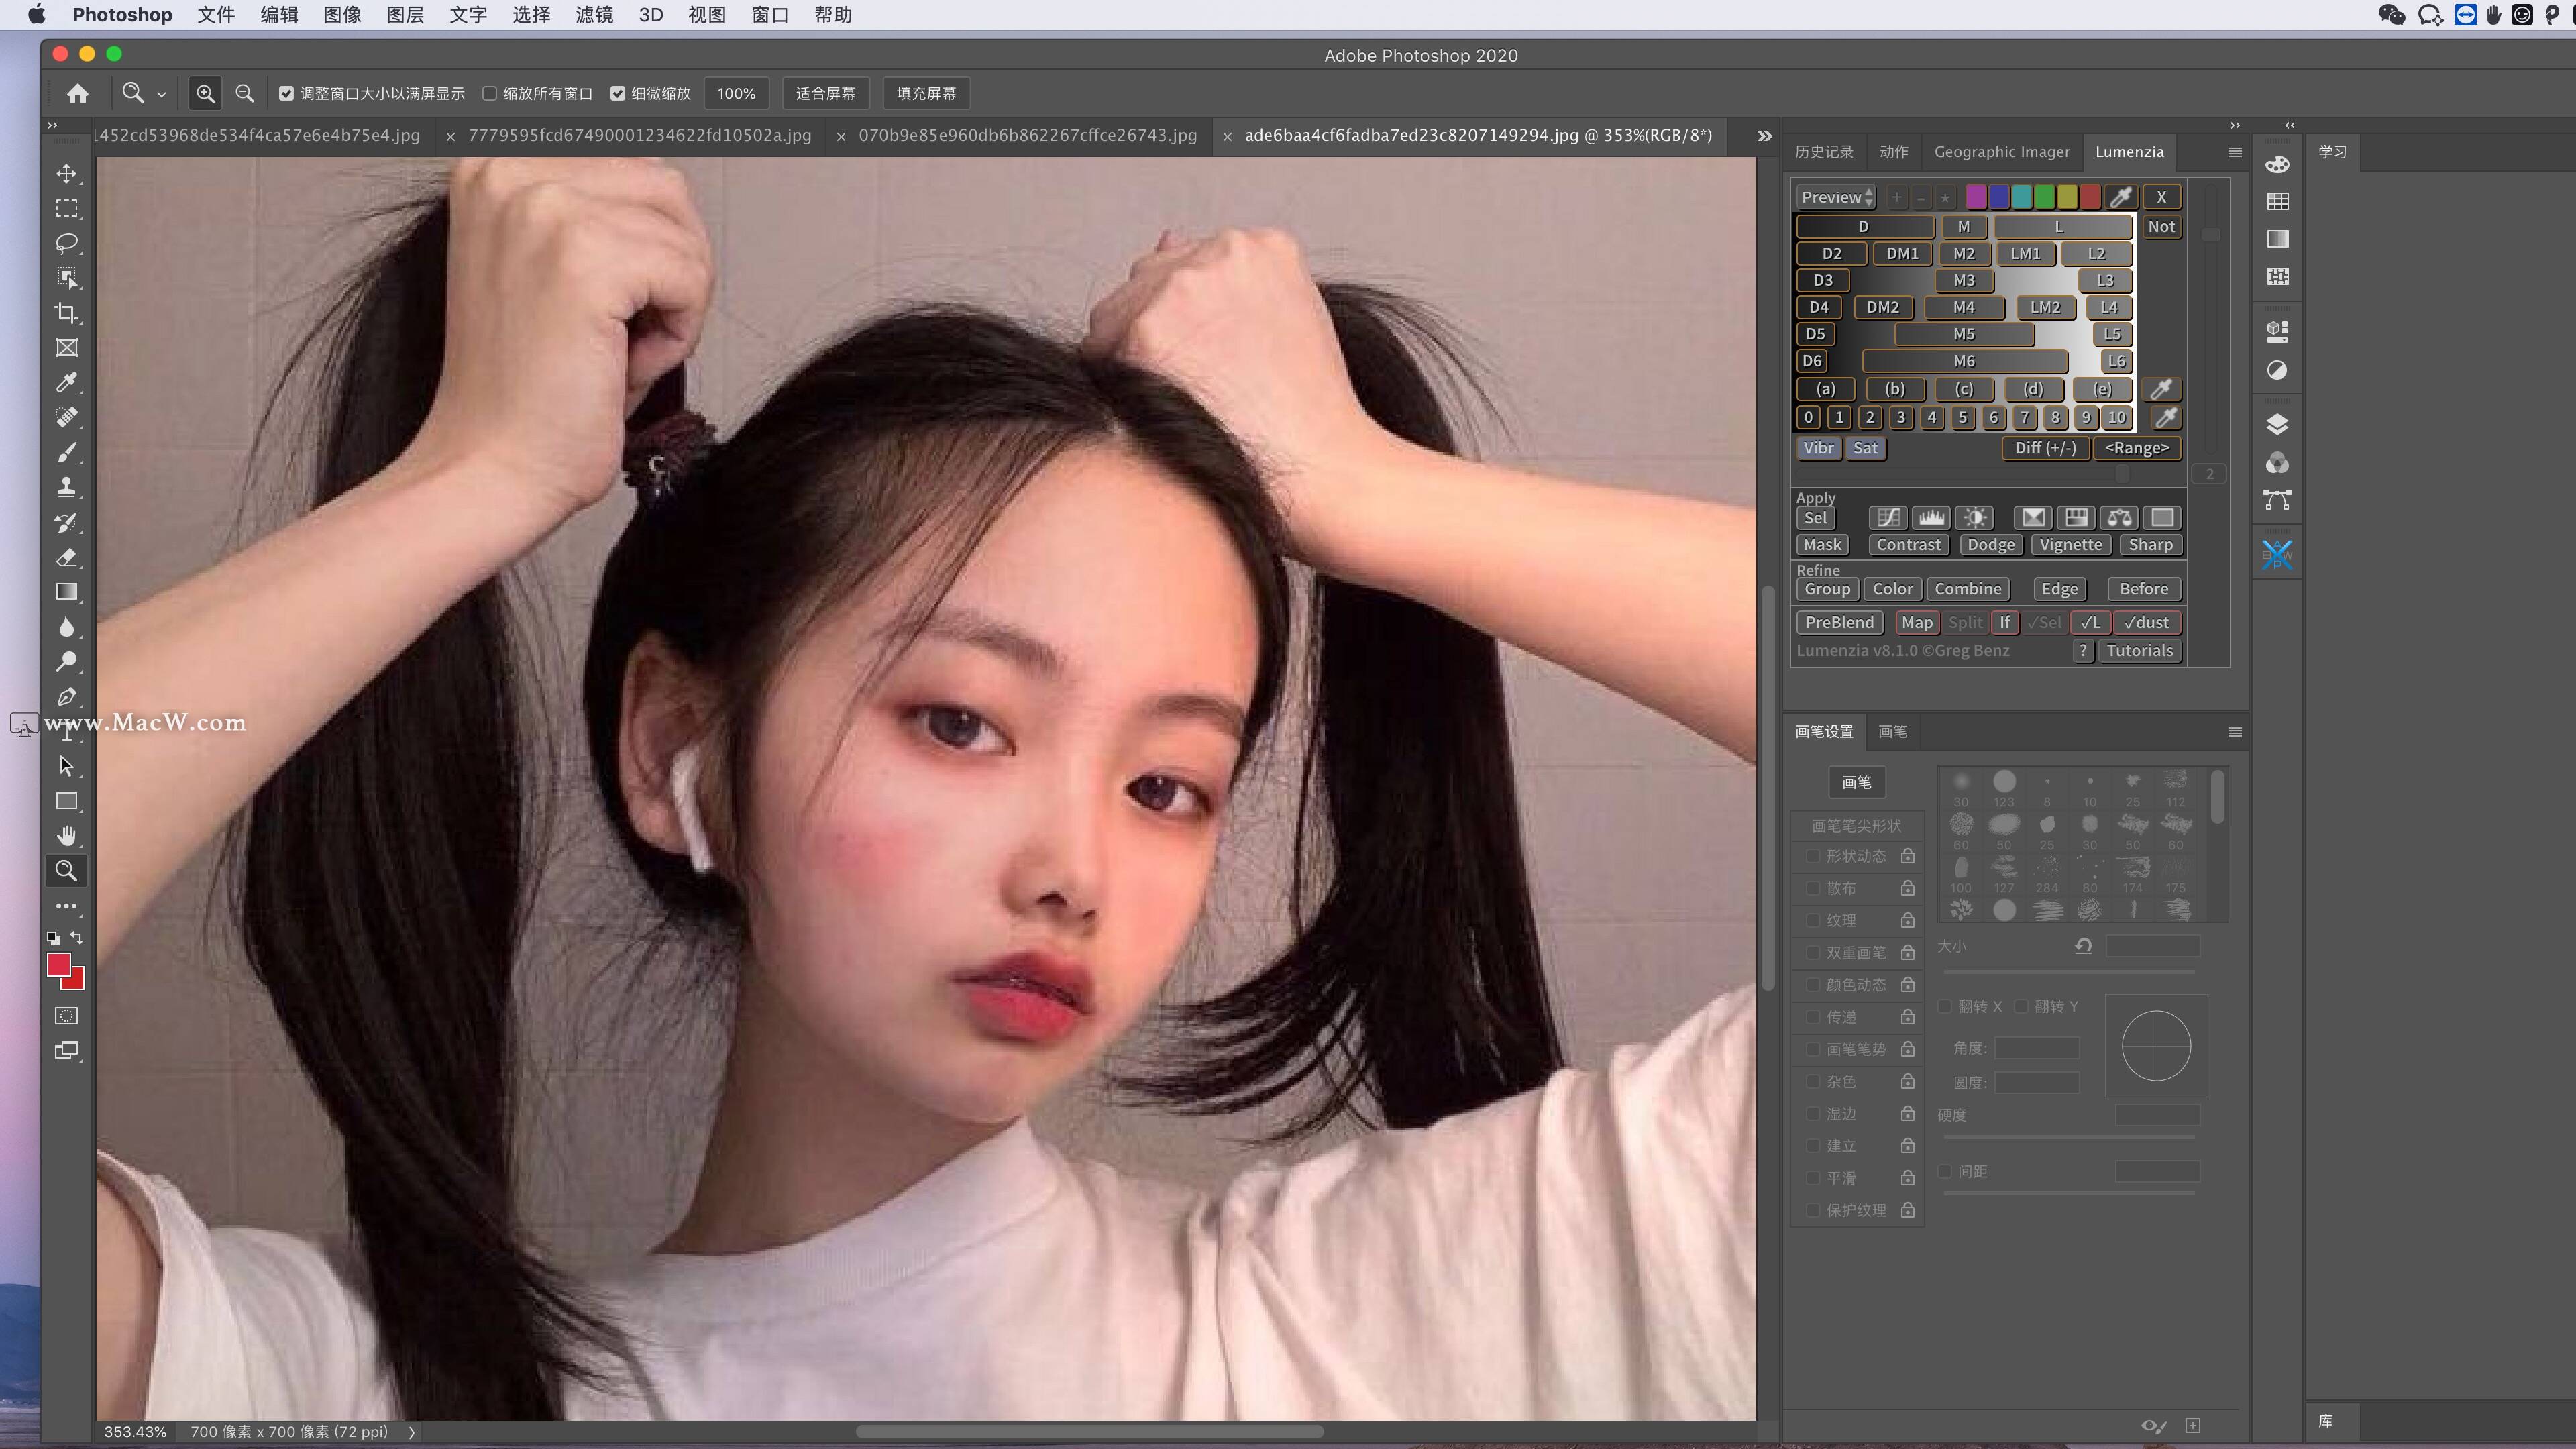Click the red foreground color swatch
This screenshot has height=1449, width=2576.
coord(58,964)
